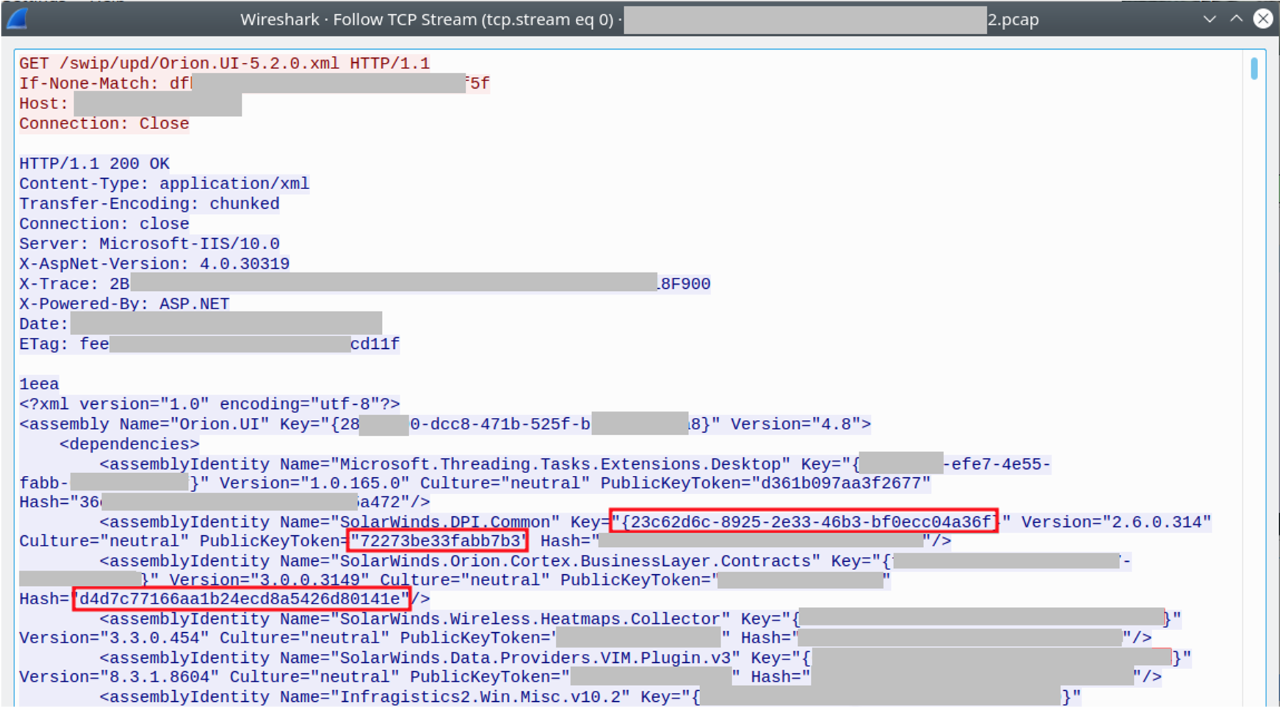Click the SolarWinds.DPI.Common assembly name
The height and width of the screenshot is (710, 1280).
tap(446, 522)
